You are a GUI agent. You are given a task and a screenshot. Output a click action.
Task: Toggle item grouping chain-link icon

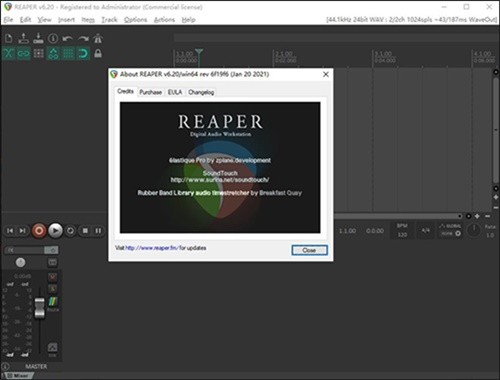(23, 53)
